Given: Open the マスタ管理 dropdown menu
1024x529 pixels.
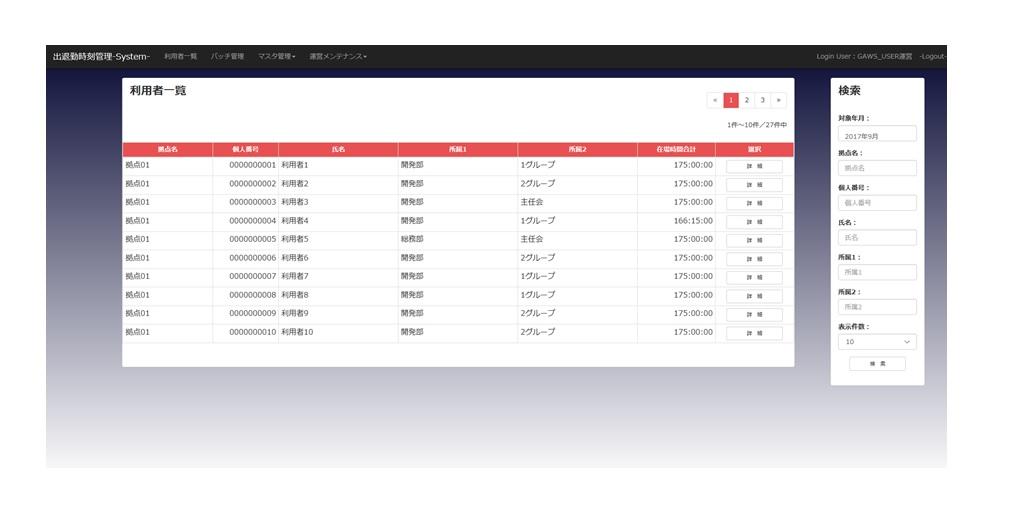Looking at the screenshot, I should pos(276,56).
